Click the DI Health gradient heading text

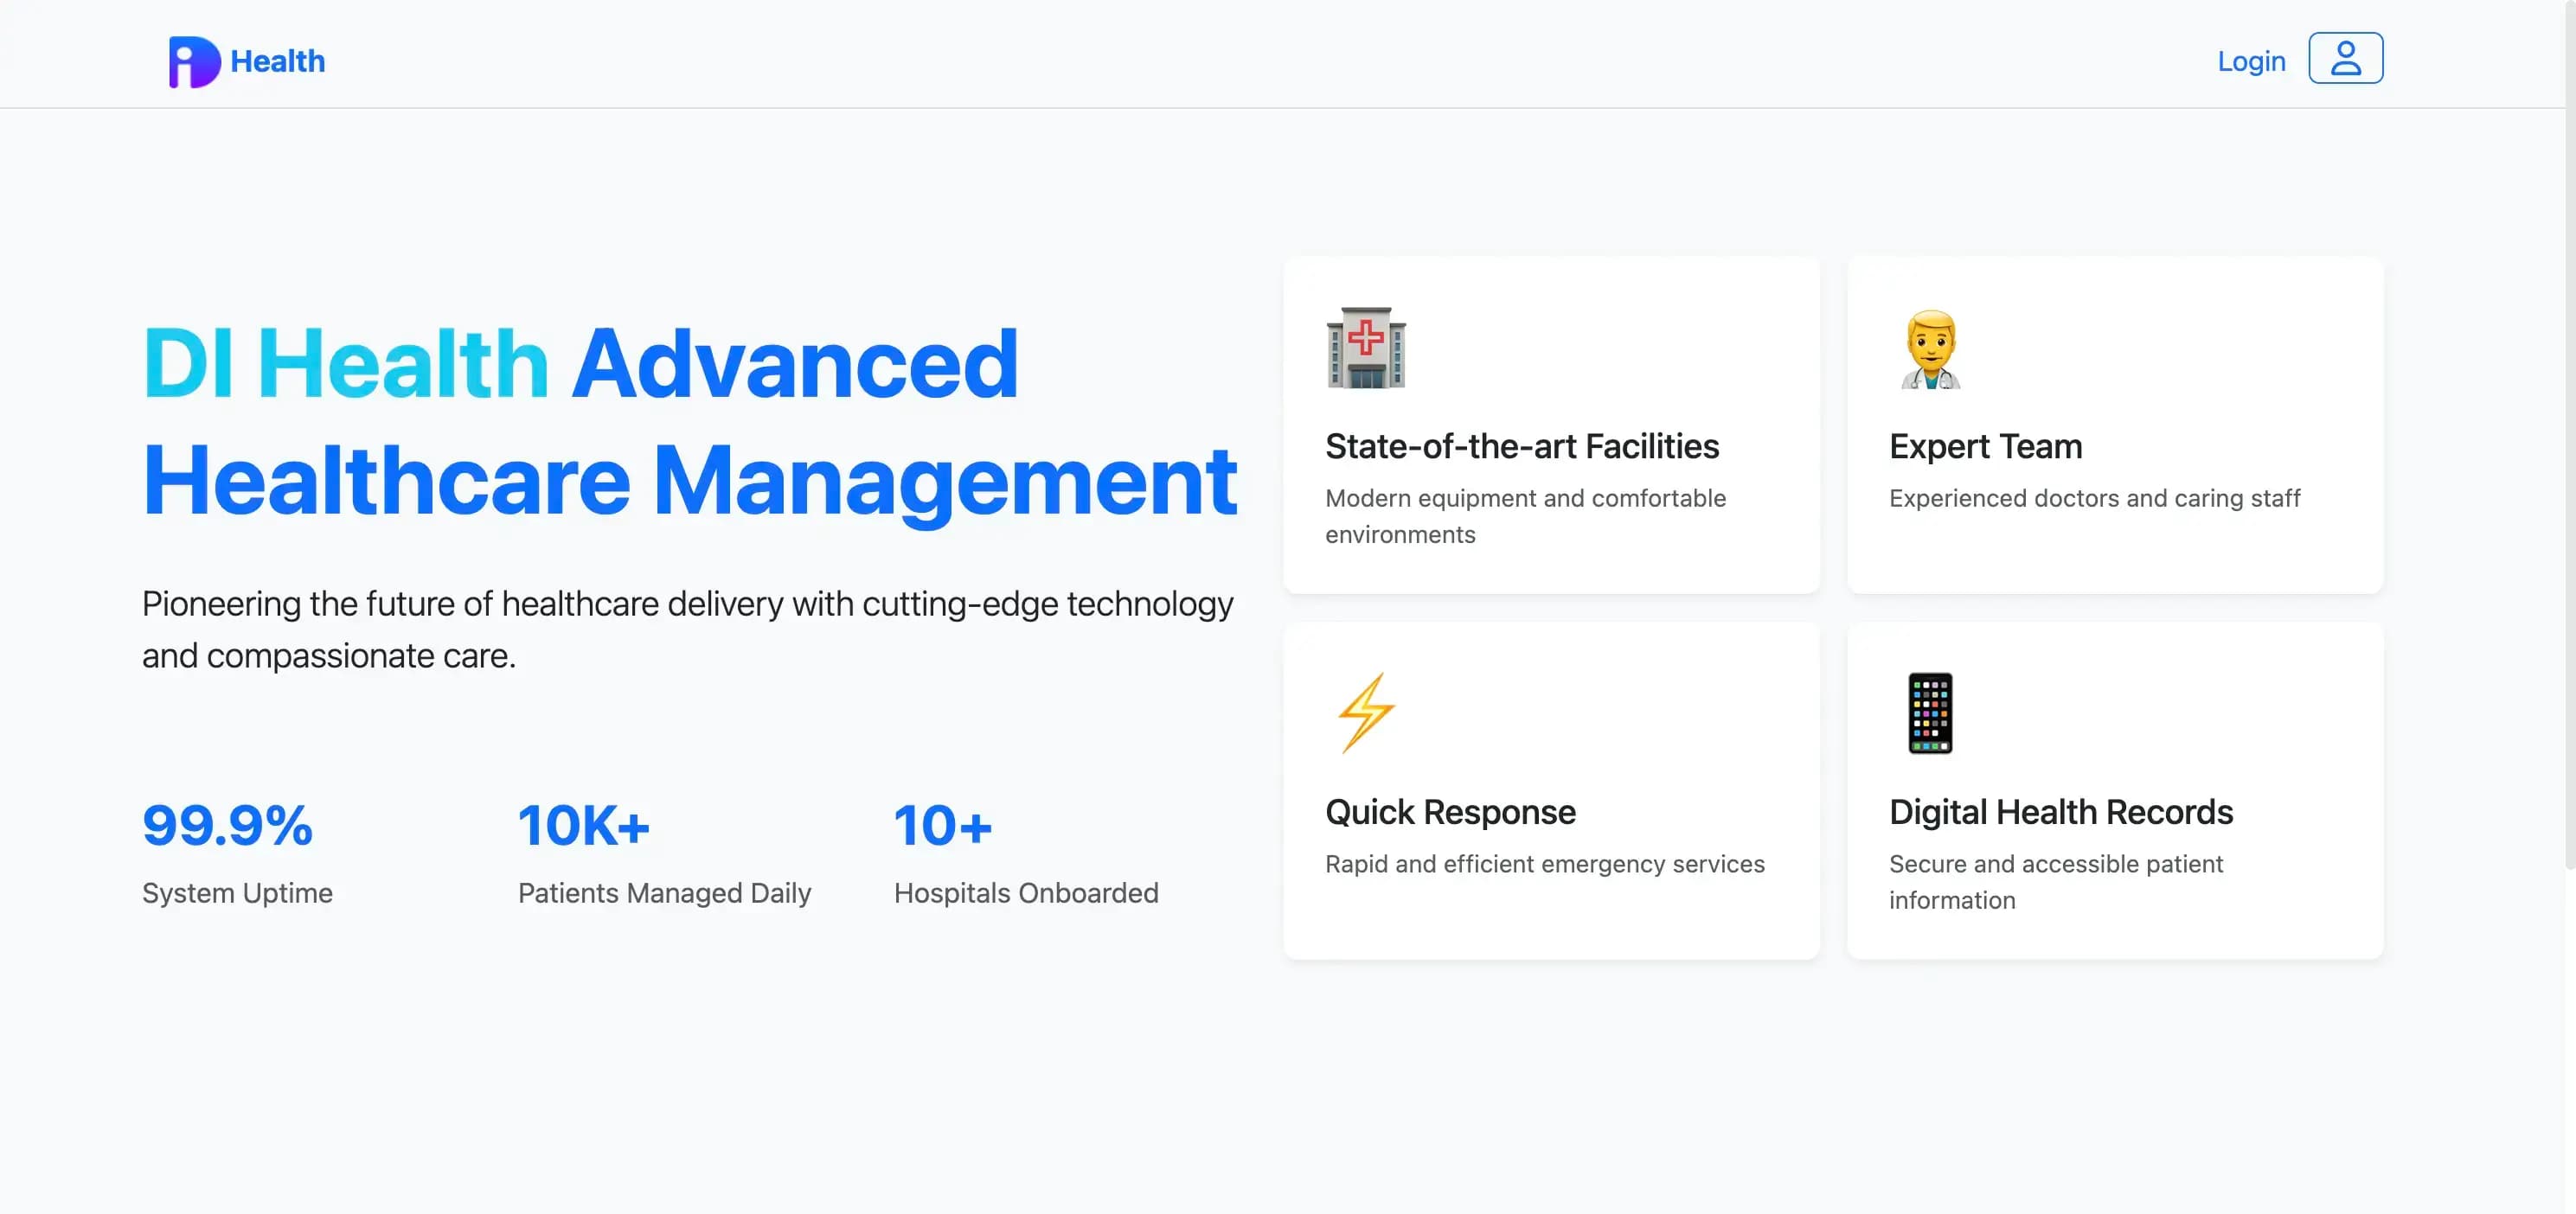345,363
